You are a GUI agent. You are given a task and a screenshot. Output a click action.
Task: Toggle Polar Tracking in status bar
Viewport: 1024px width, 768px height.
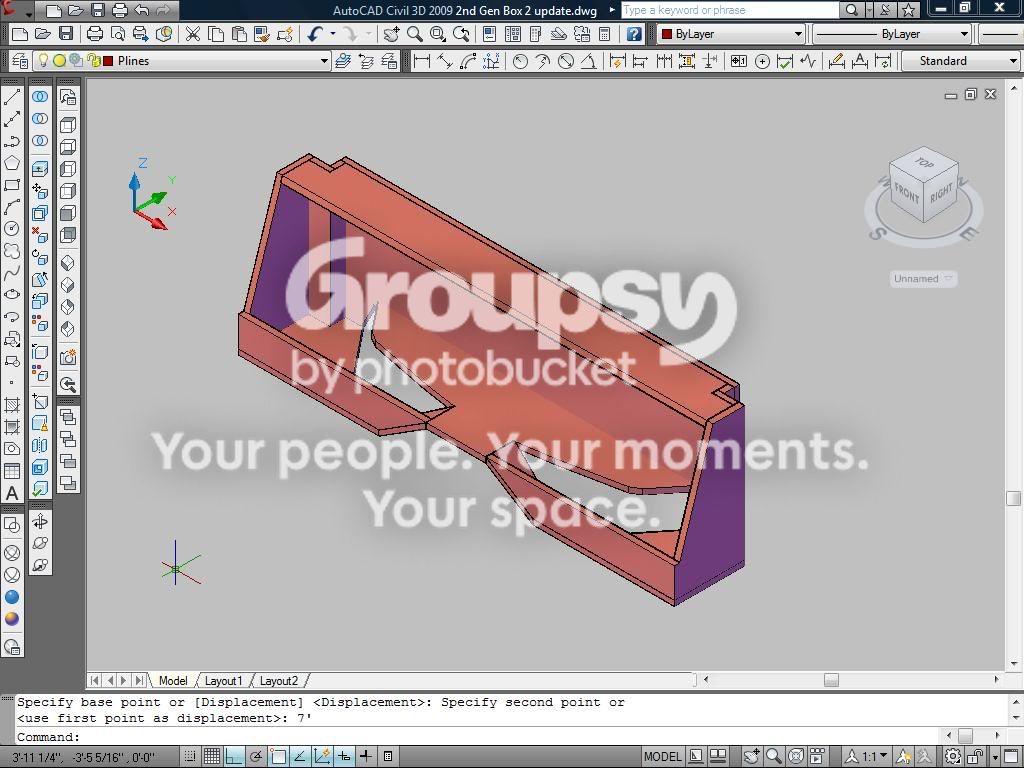point(256,757)
